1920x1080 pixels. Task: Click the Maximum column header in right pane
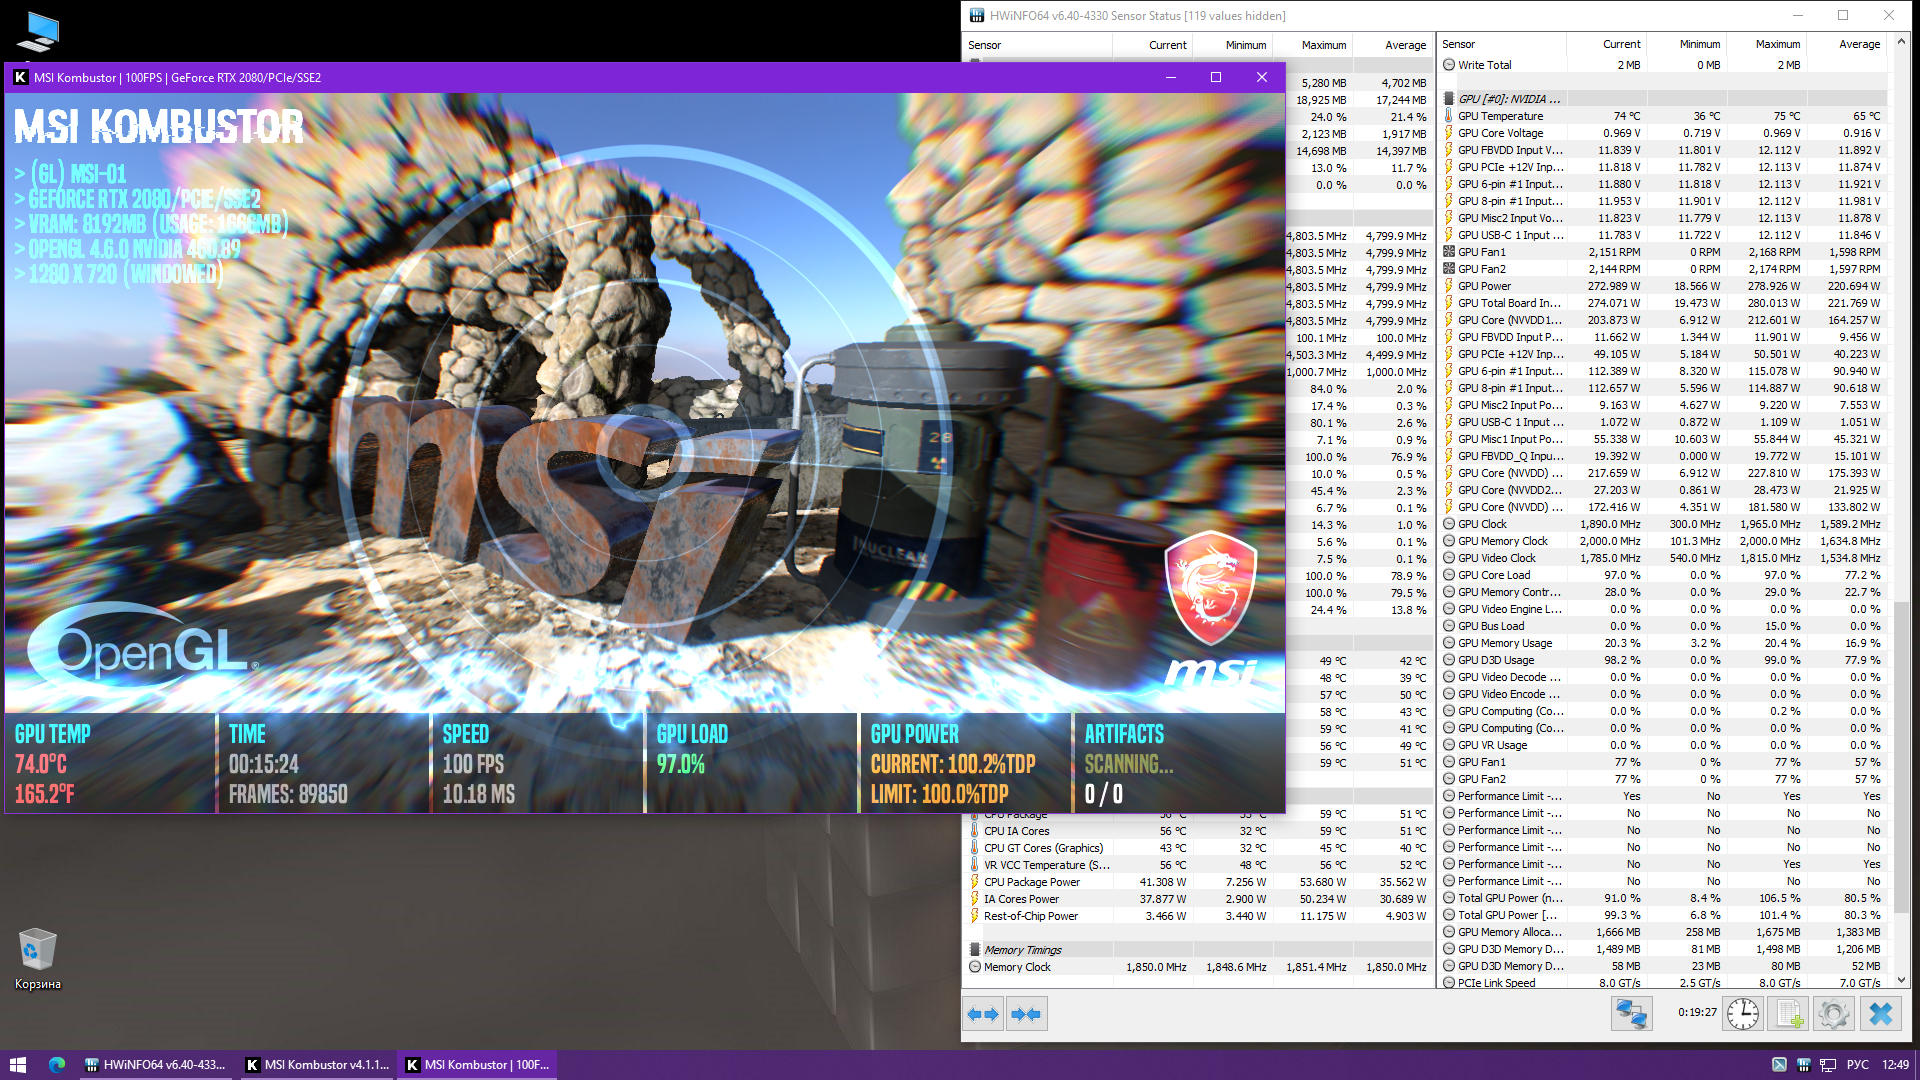point(1777,44)
